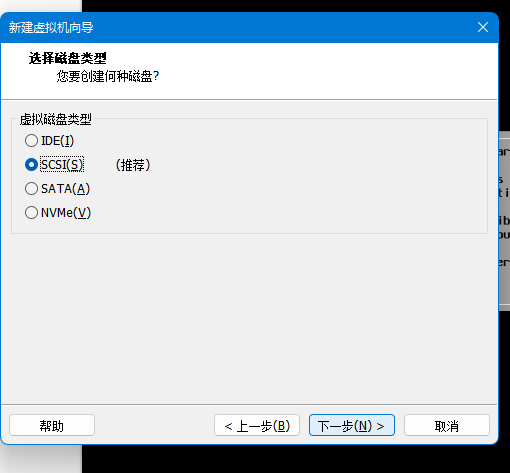Continue with the 下一步(N) button
This screenshot has height=473, width=510.
click(352, 425)
